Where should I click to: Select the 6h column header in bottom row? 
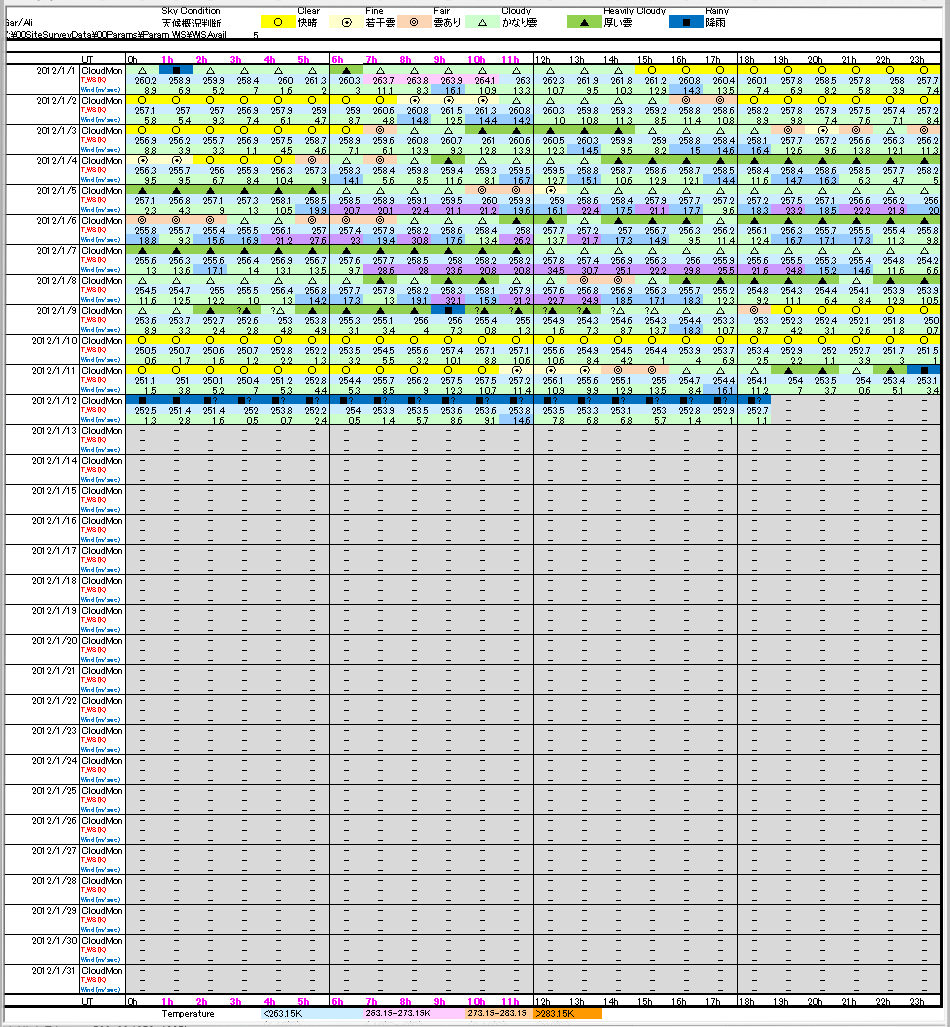(x=337, y=1001)
